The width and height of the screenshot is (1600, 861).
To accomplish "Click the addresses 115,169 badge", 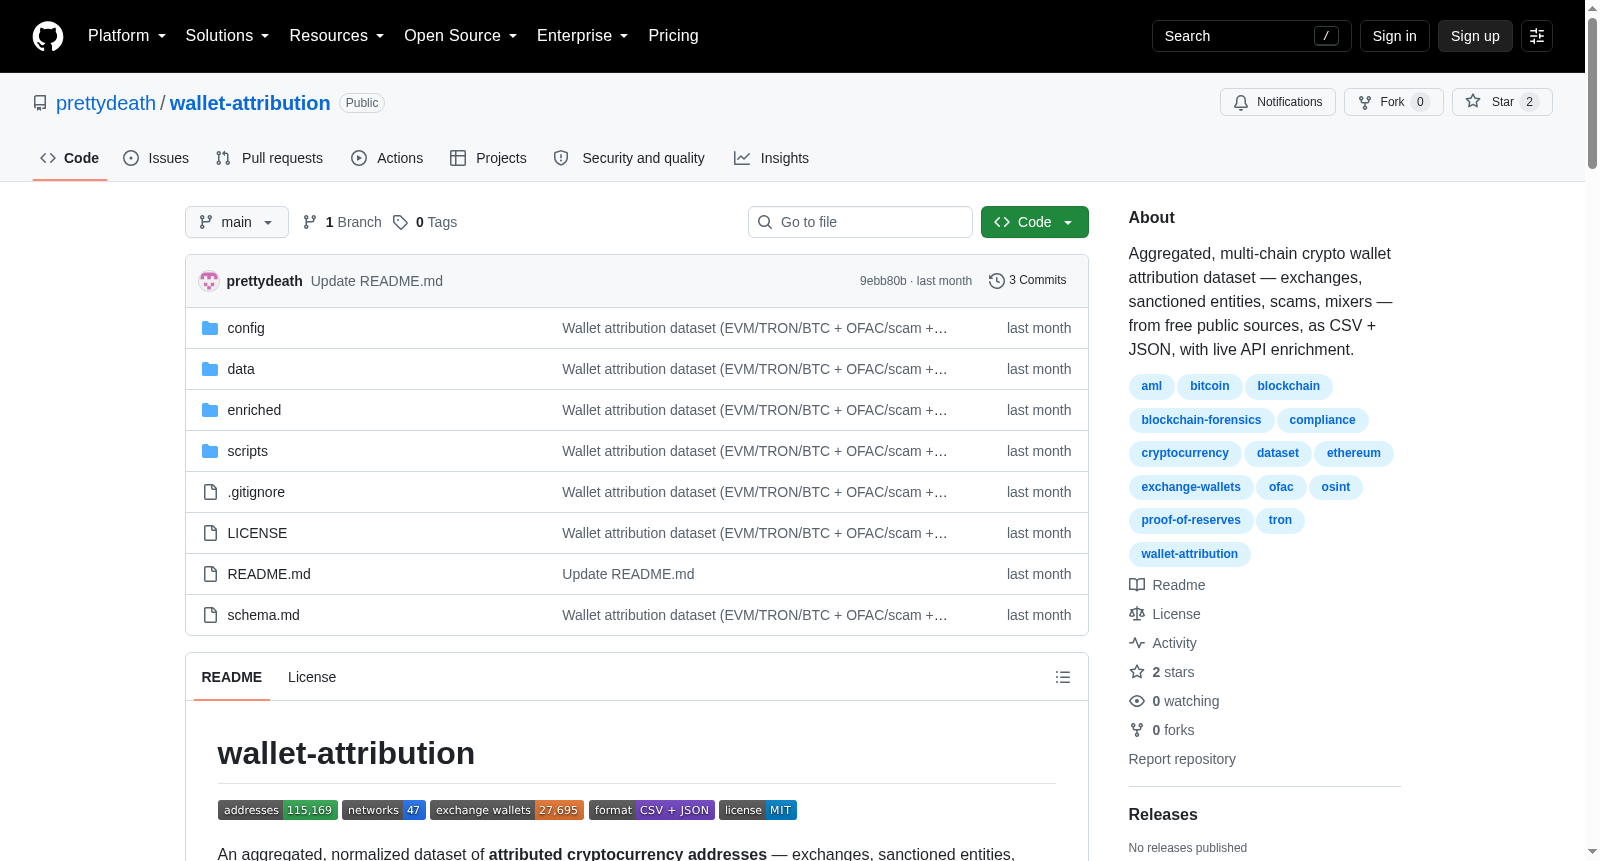I will [x=278, y=810].
